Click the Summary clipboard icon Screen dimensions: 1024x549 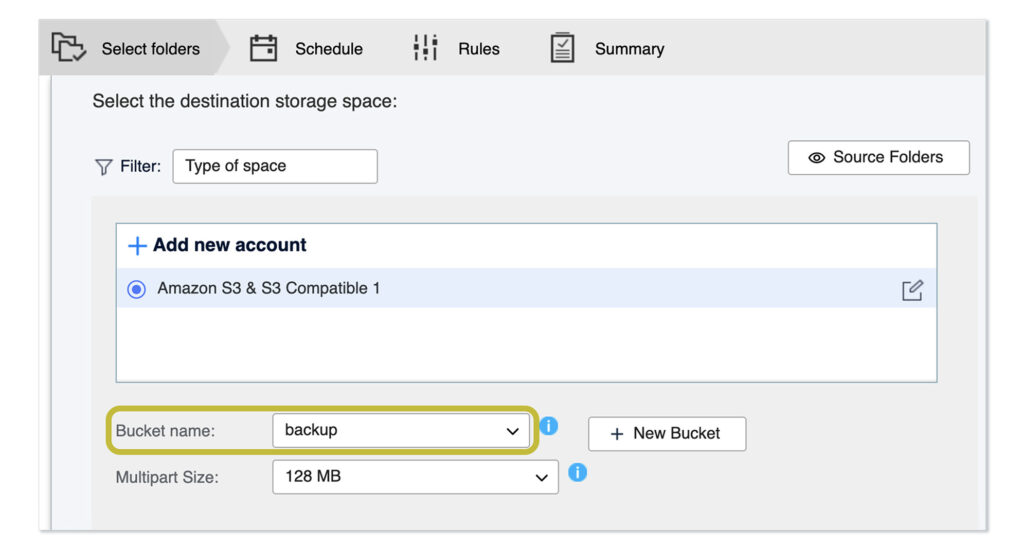(563, 48)
